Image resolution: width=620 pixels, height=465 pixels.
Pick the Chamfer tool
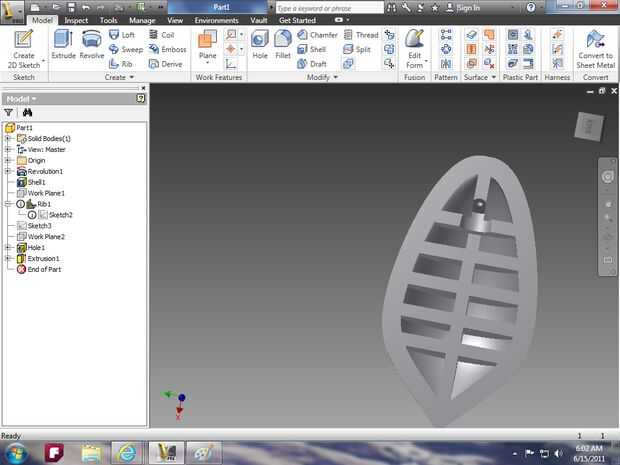coord(316,34)
